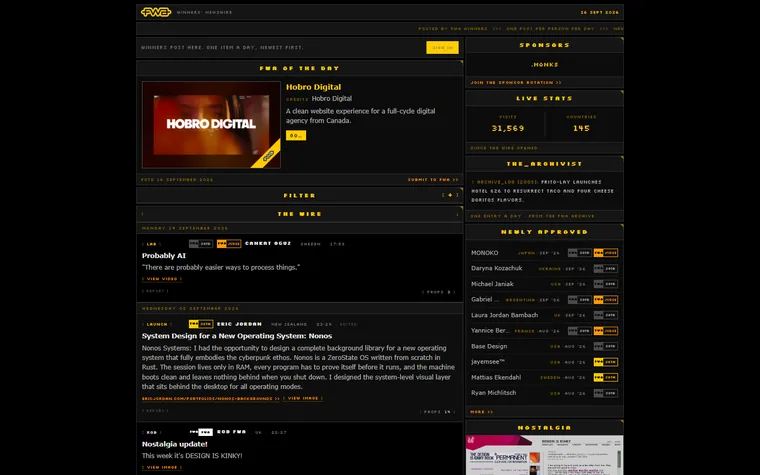This screenshot has width=760, height=475.
Task: Click the FWA Judge badge in Gabriel row
Action: click(x=606, y=300)
